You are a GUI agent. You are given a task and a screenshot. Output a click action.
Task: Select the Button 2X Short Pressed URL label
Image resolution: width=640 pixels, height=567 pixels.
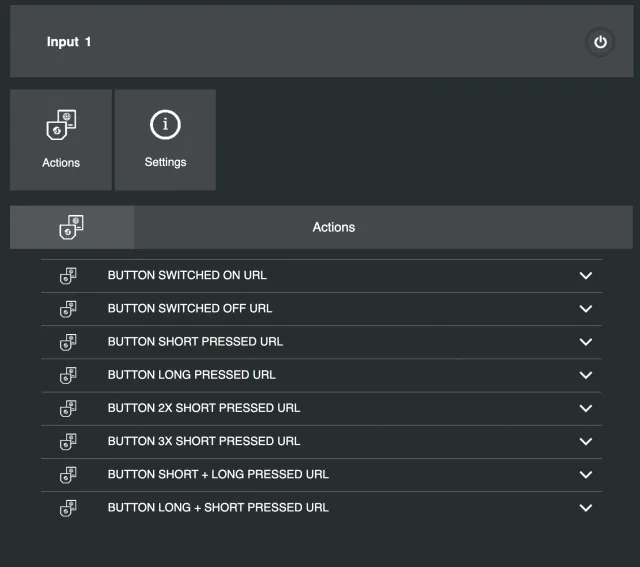[204, 408]
